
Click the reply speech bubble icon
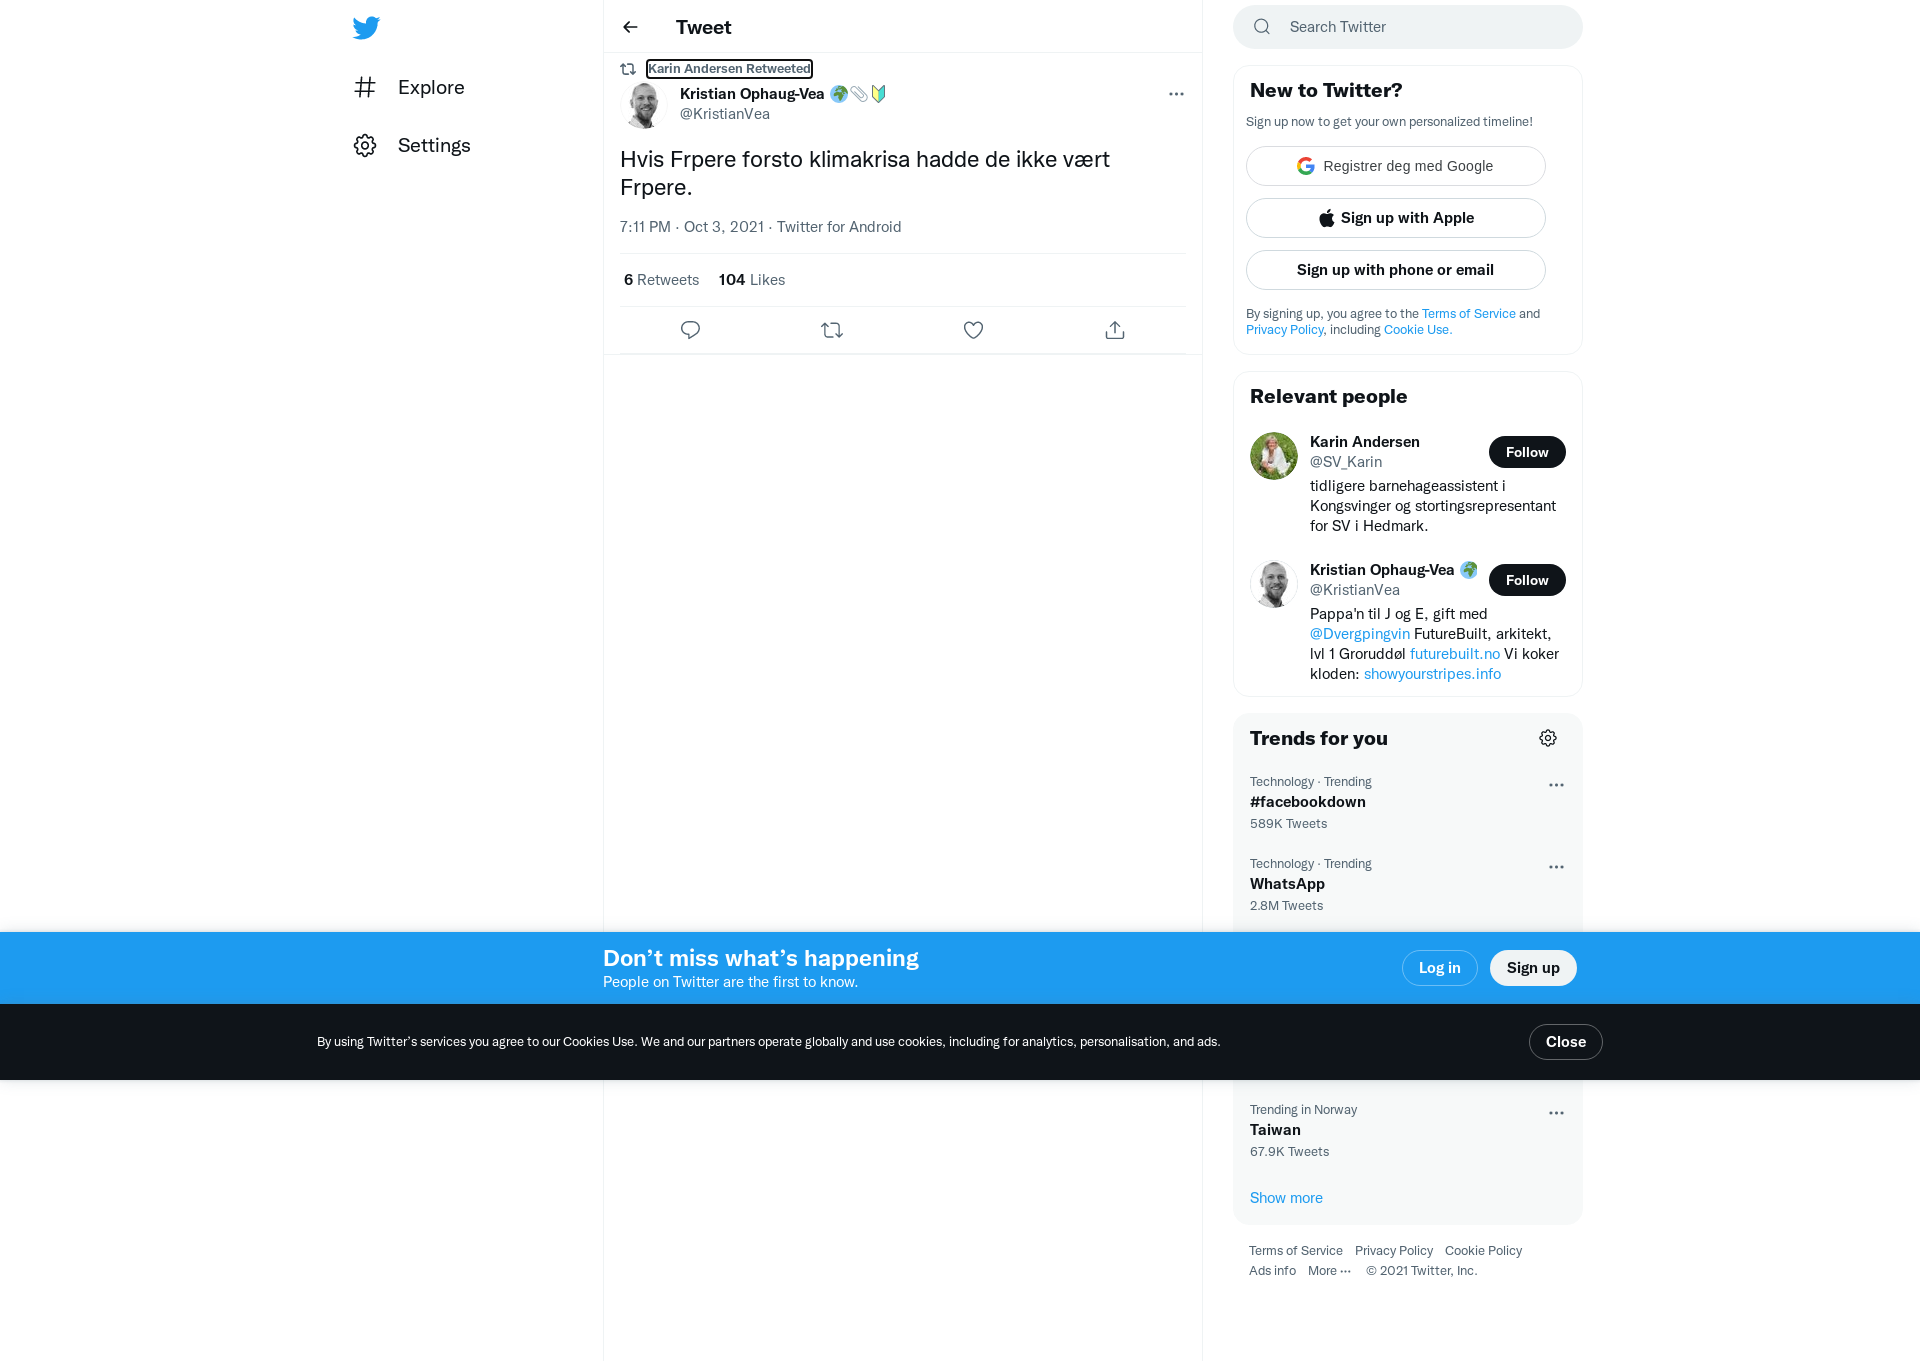[690, 330]
